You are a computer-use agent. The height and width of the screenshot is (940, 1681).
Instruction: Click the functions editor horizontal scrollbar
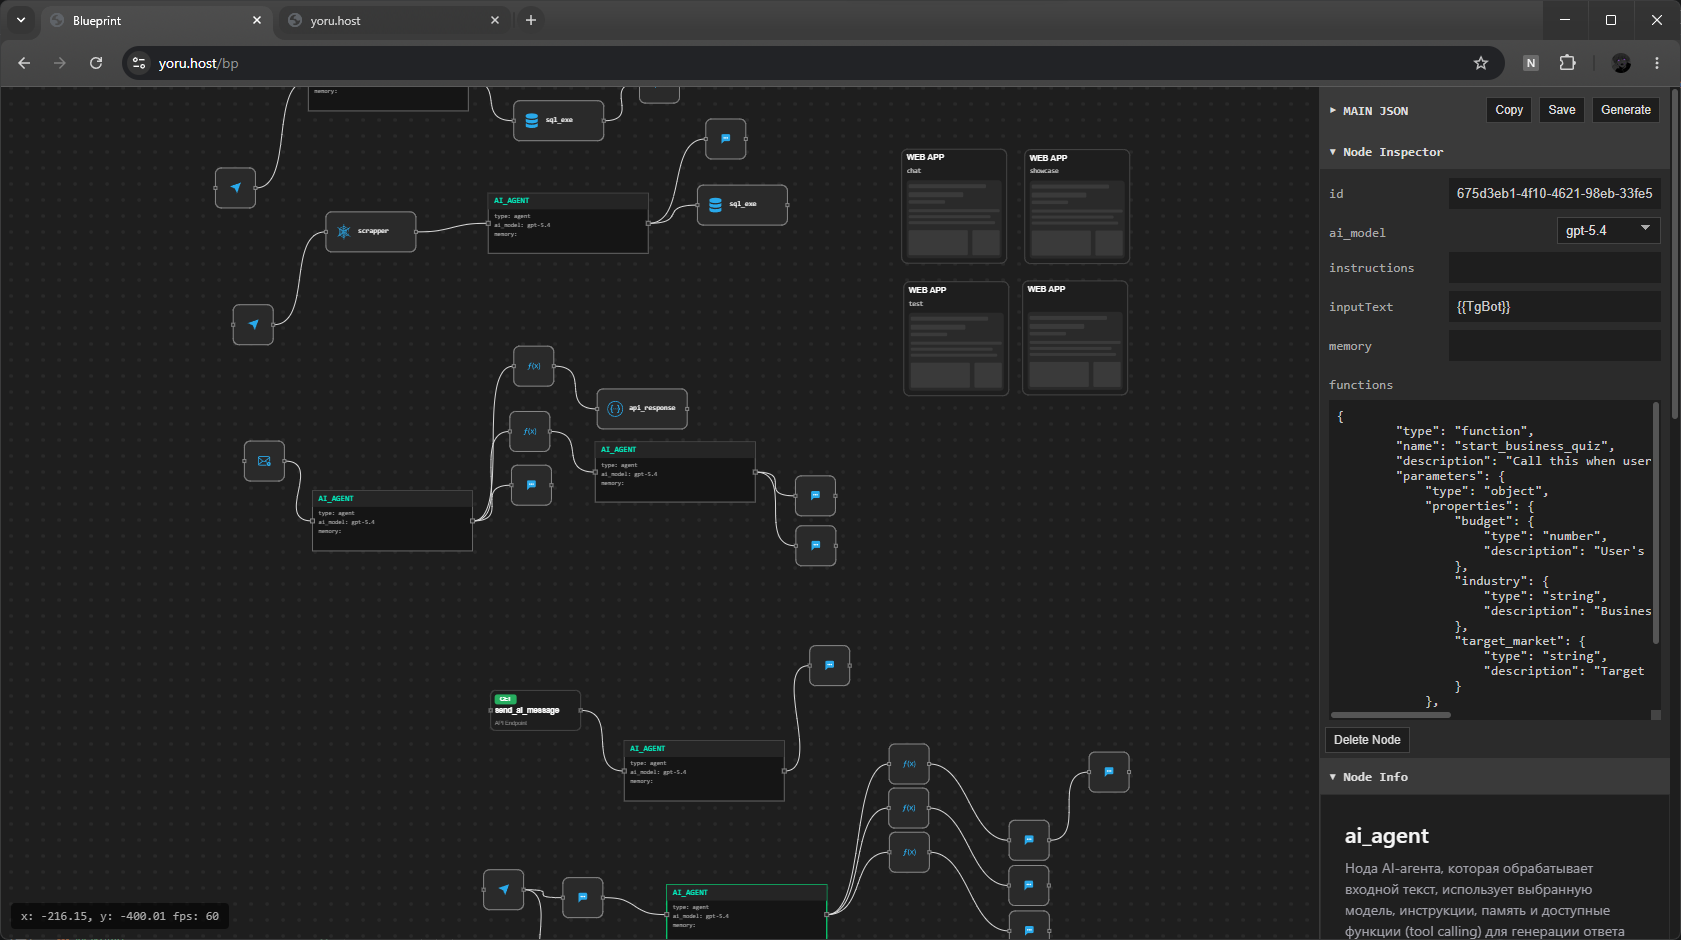click(x=1390, y=715)
